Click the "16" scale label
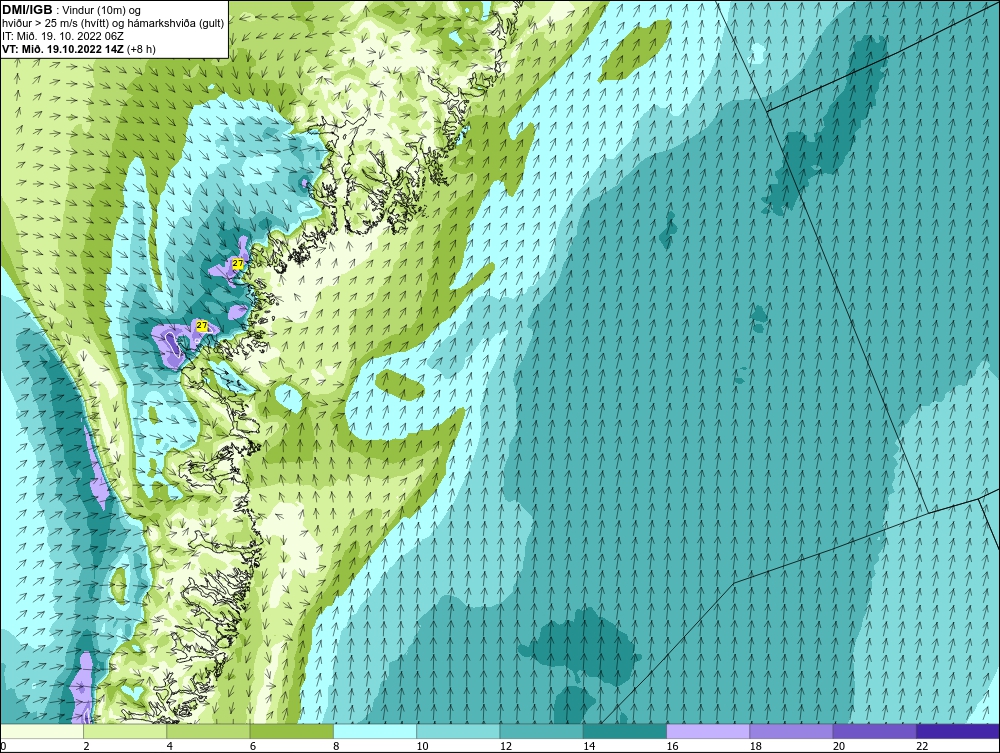Image resolution: width=1000 pixels, height=753 pixels. (672, 746)
